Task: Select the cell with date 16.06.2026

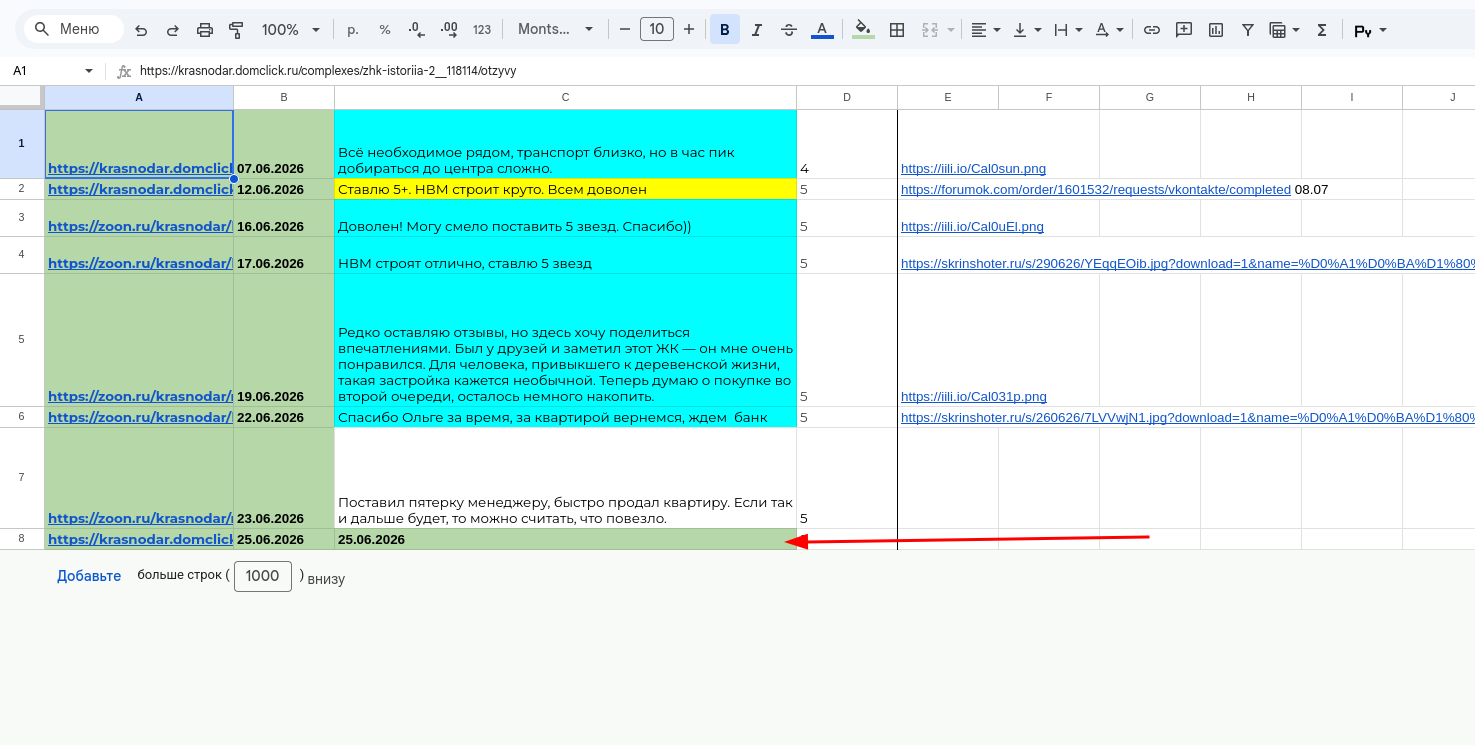Action: pos(284,218)
